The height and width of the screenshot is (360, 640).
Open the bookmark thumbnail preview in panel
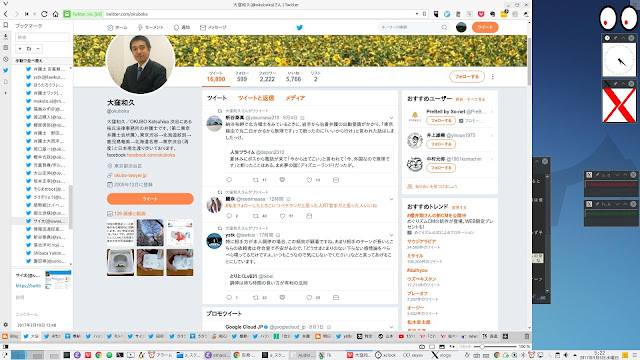[x=58, y=280]
